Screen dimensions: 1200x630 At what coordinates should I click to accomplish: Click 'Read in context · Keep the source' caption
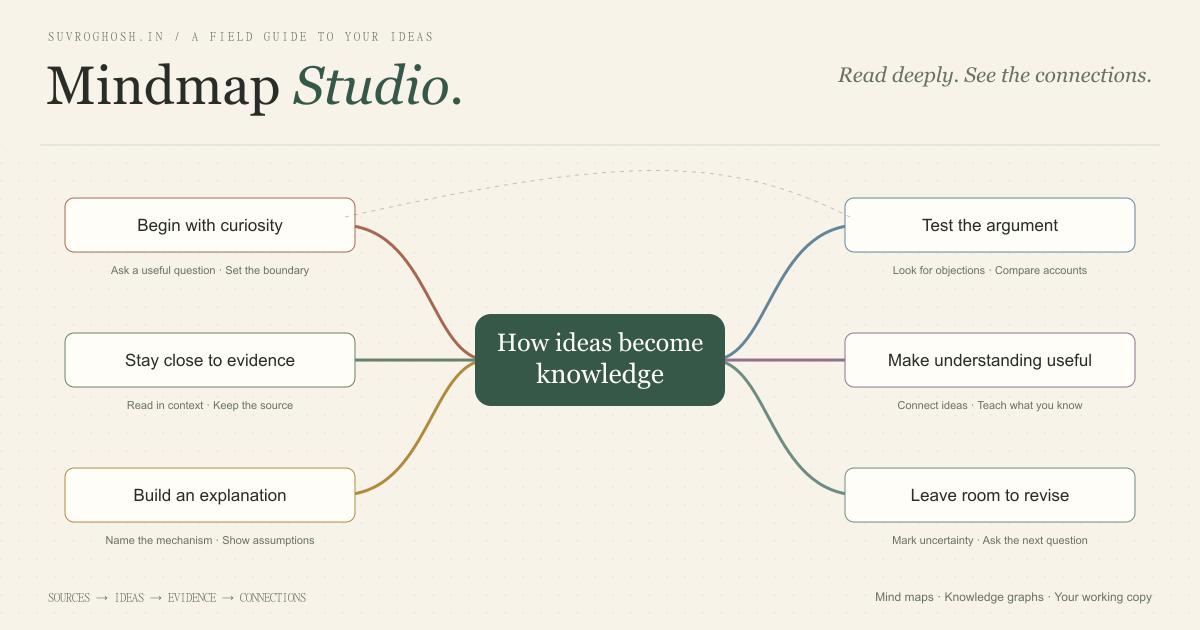pos(210,405)
